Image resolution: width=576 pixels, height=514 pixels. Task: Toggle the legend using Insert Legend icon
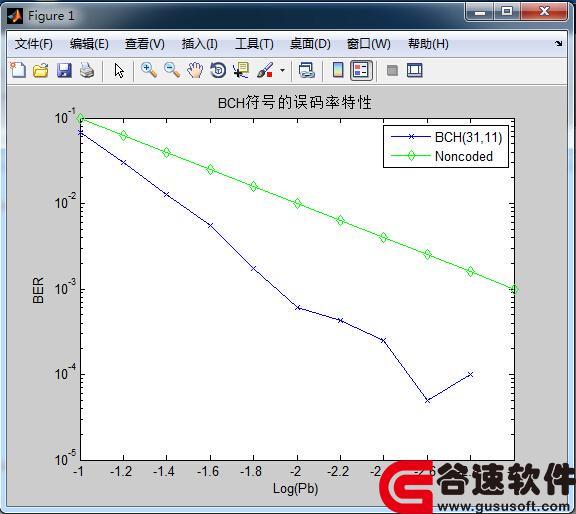361,70
